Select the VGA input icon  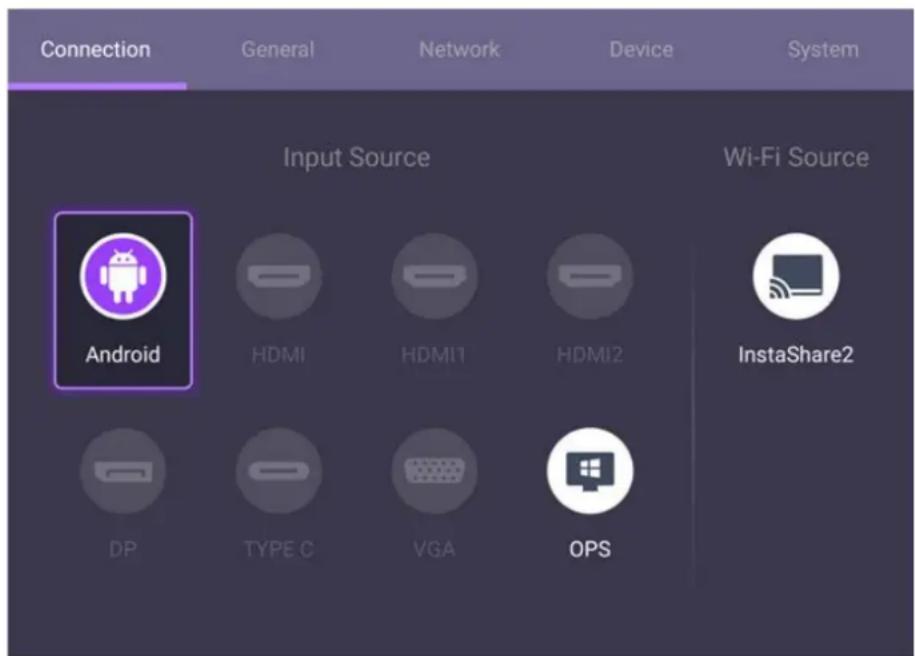435,471
